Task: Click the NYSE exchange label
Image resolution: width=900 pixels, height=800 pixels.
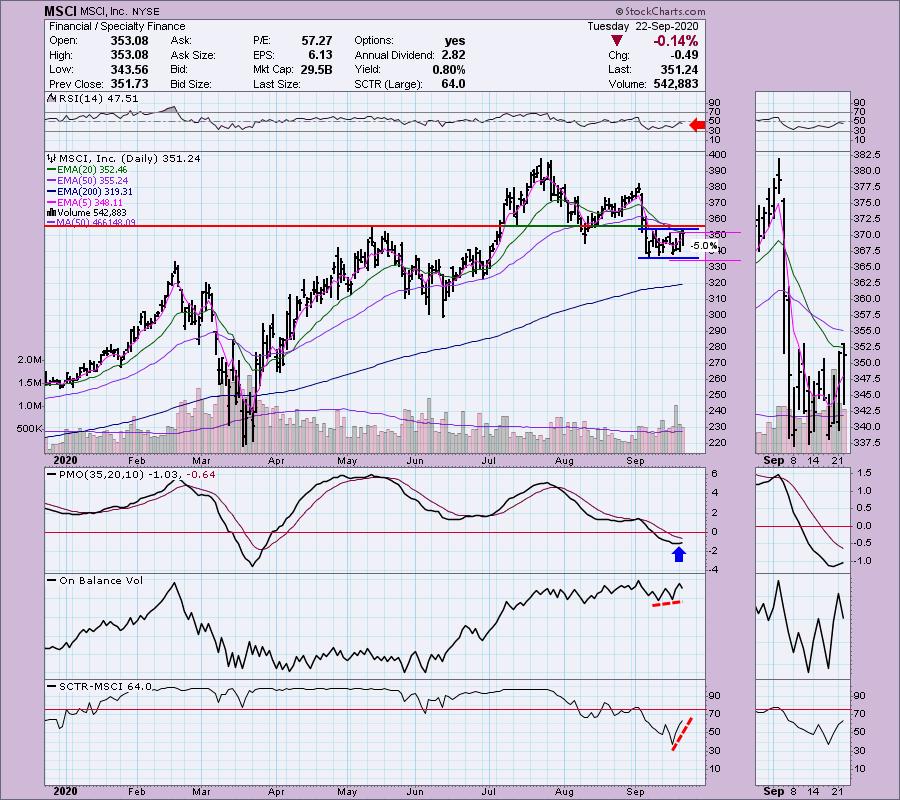Action: (x=144, y=11)
